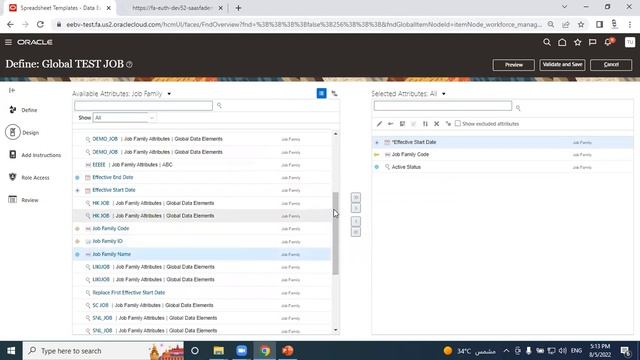Select Job Family ID in available list
This screenshot has width=640, height=360.
(x=202, y=241)
